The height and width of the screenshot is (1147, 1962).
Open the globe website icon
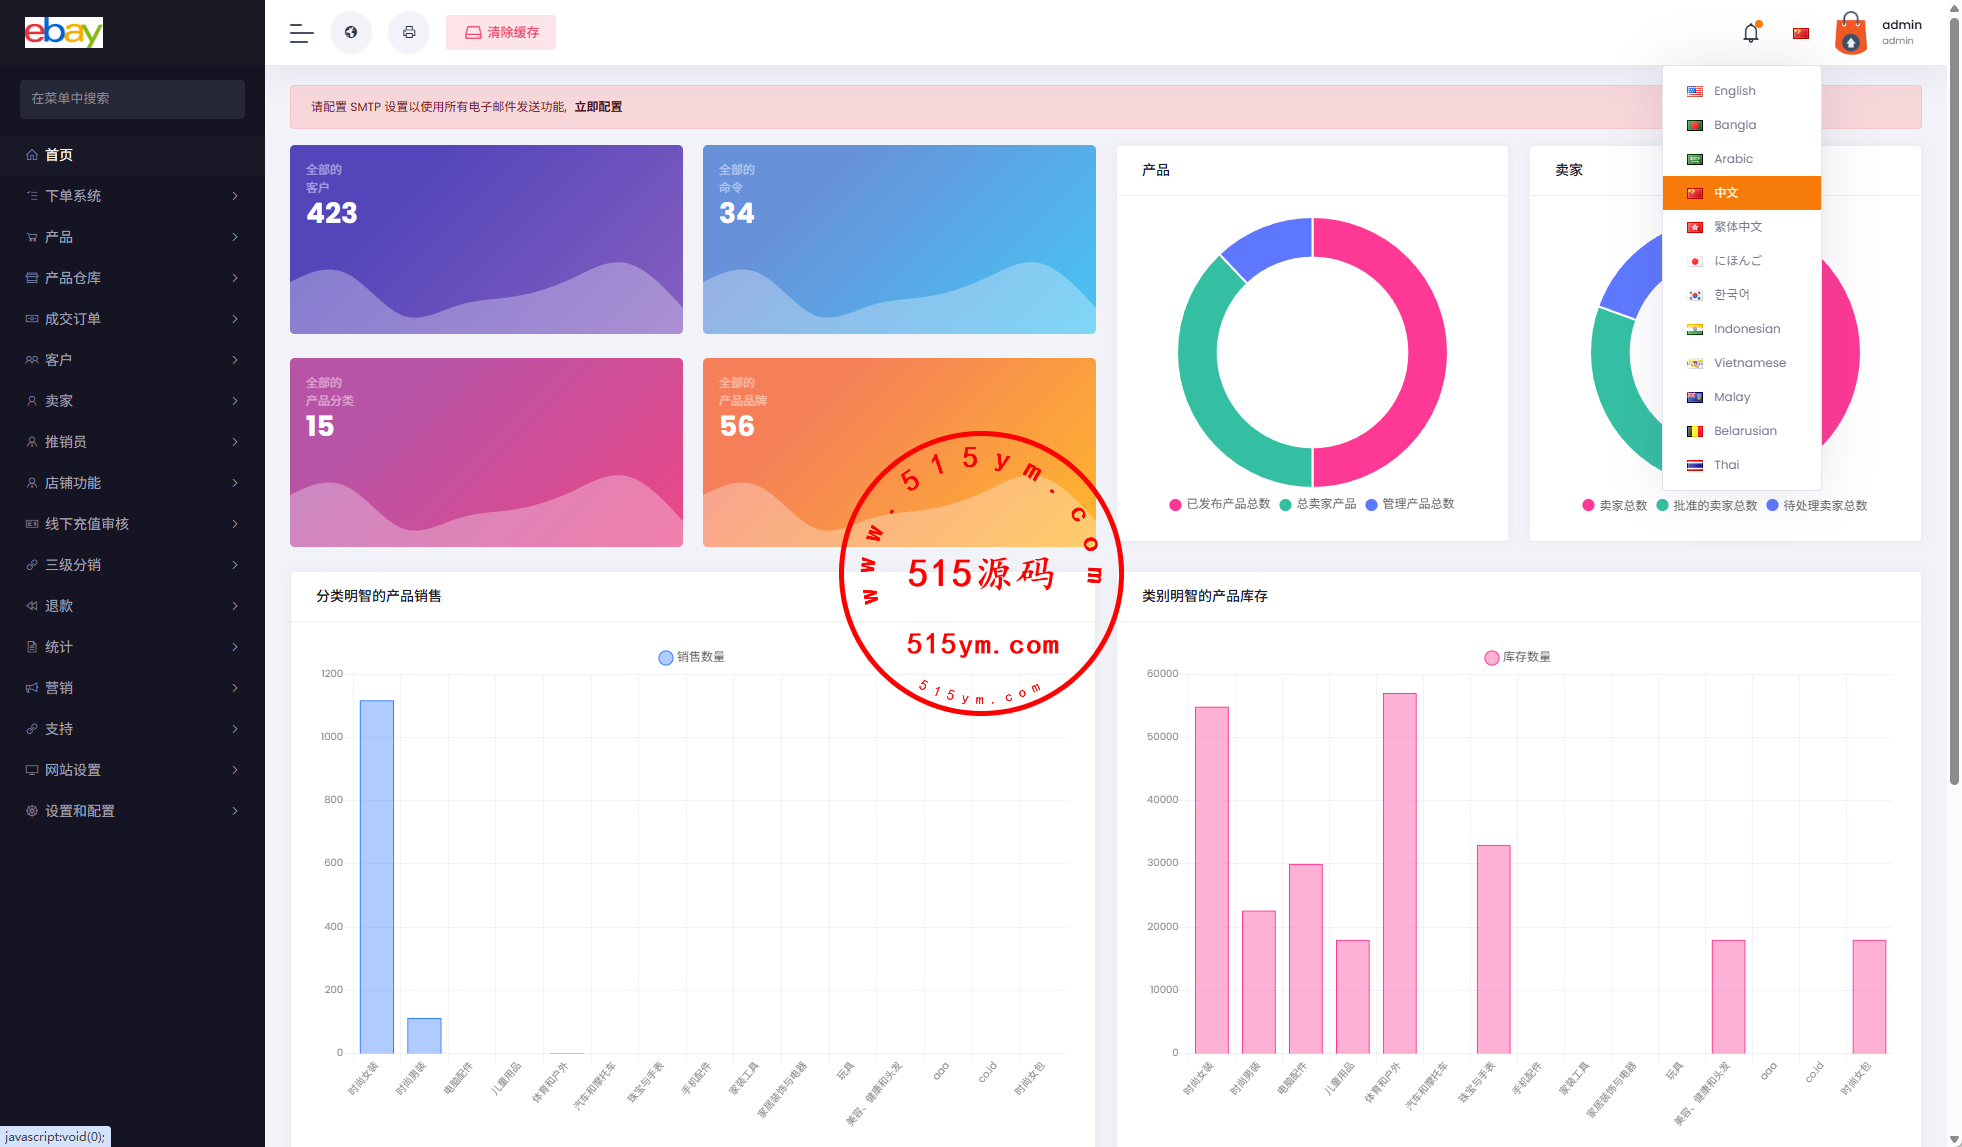click(351, 33)
